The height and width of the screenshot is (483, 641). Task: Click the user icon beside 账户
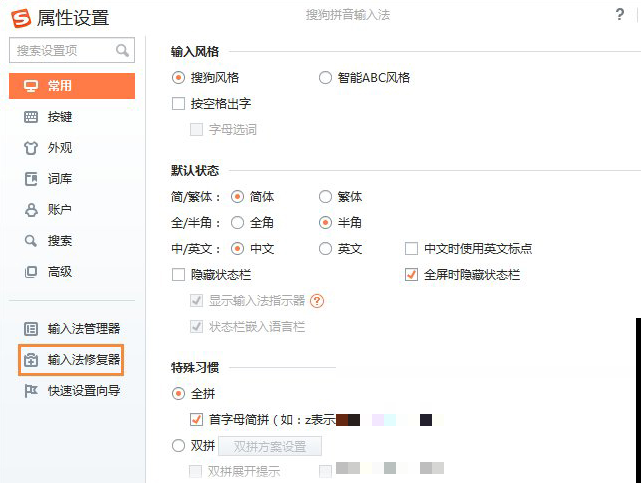(31, 210)
